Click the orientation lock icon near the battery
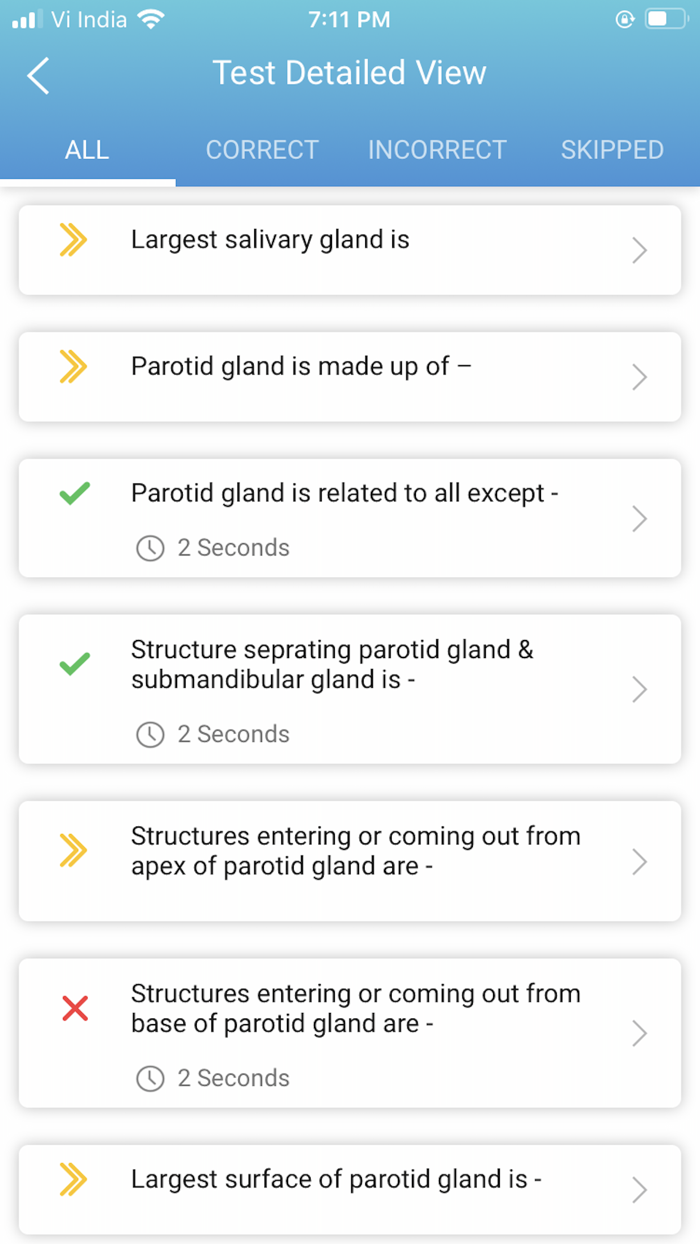 point(623,18)
